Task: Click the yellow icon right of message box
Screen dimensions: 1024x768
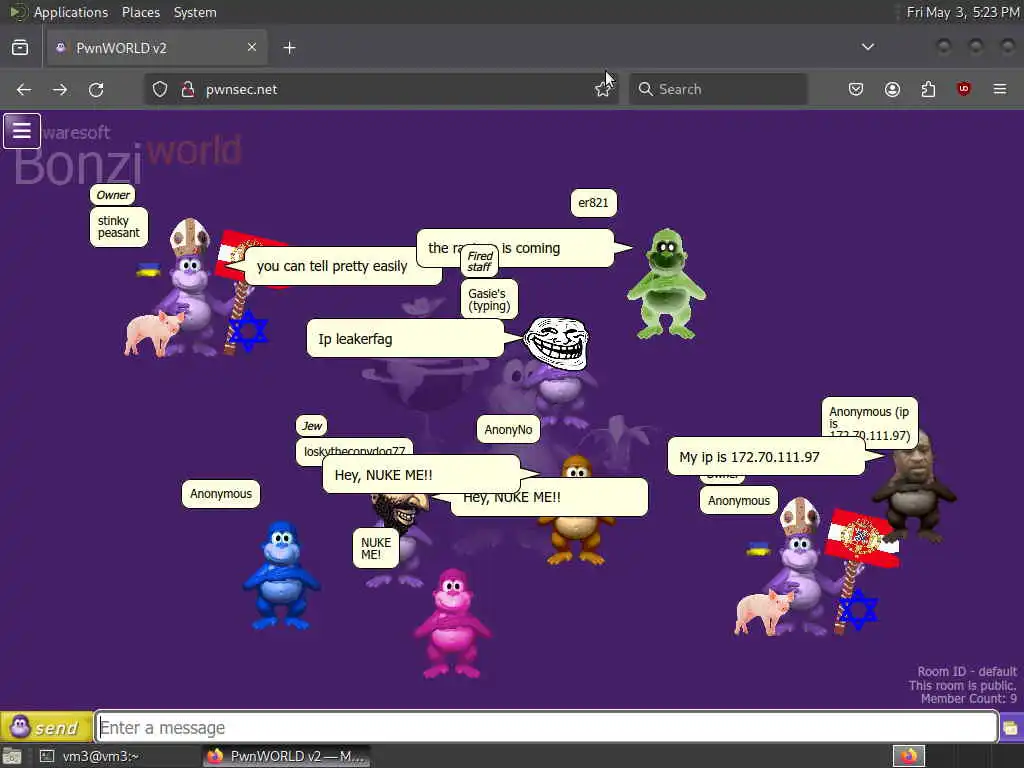Action: click(x=1011, y=728)
